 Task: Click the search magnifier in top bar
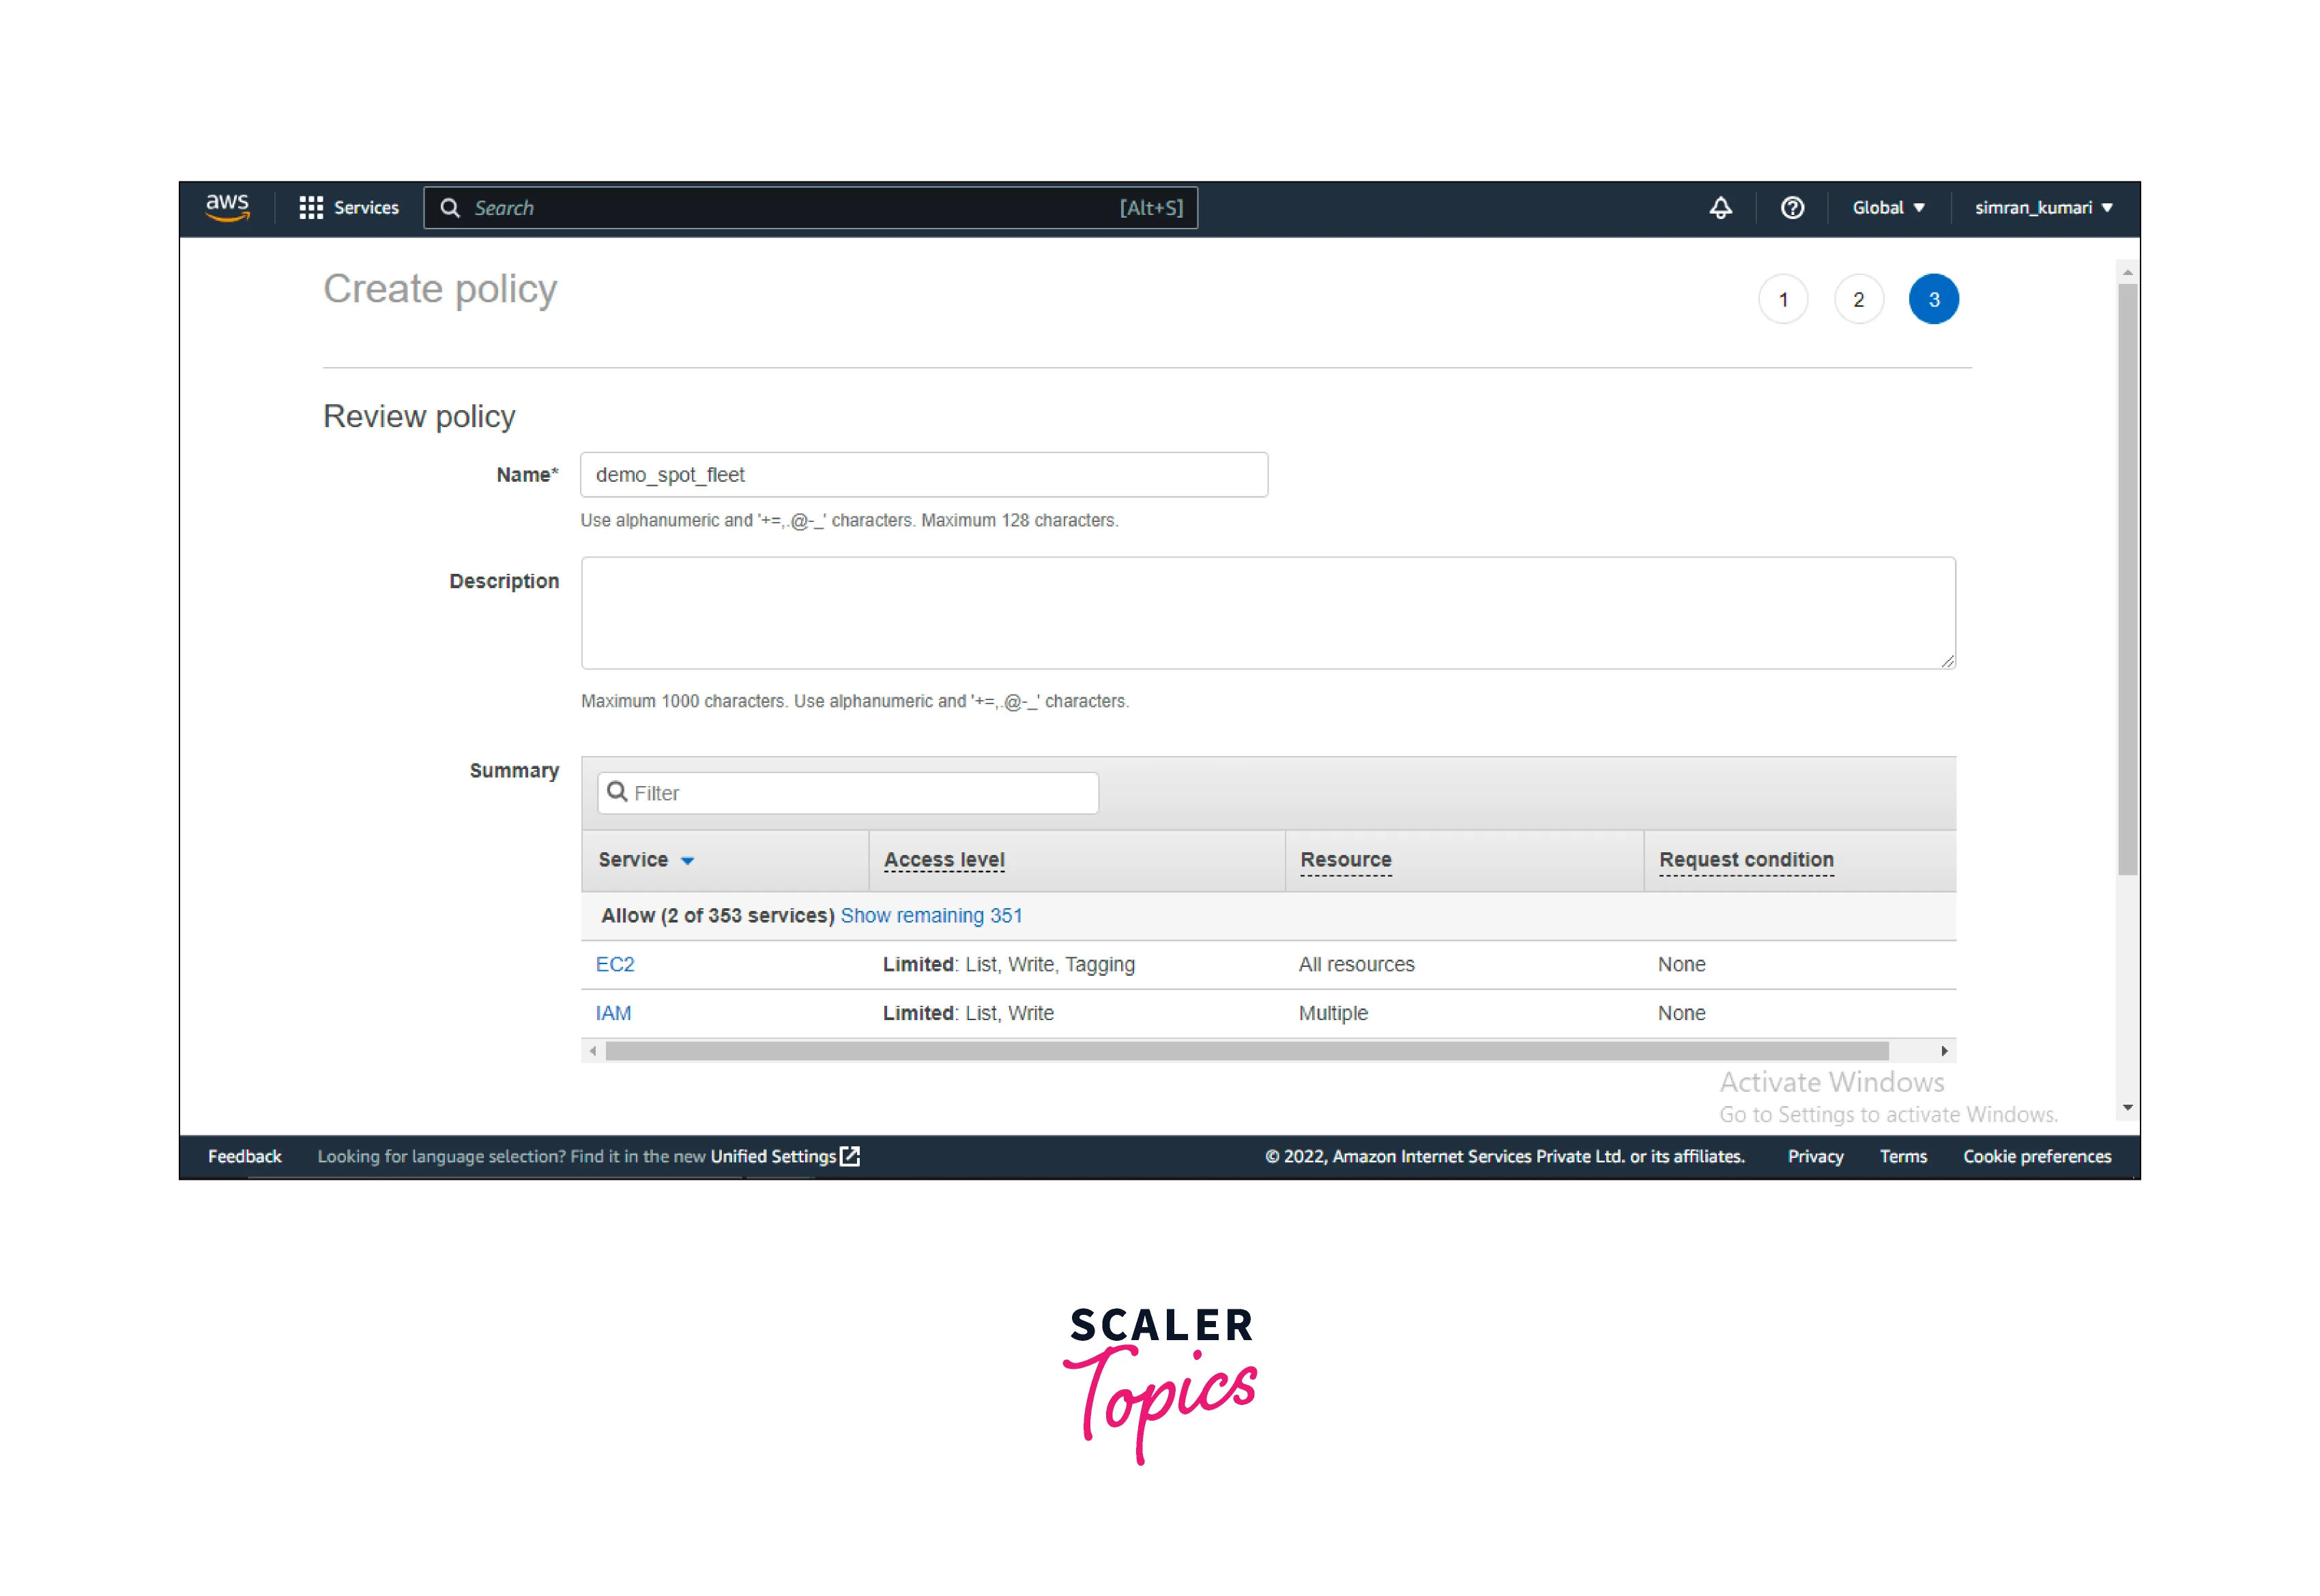(x=450, y=208)
